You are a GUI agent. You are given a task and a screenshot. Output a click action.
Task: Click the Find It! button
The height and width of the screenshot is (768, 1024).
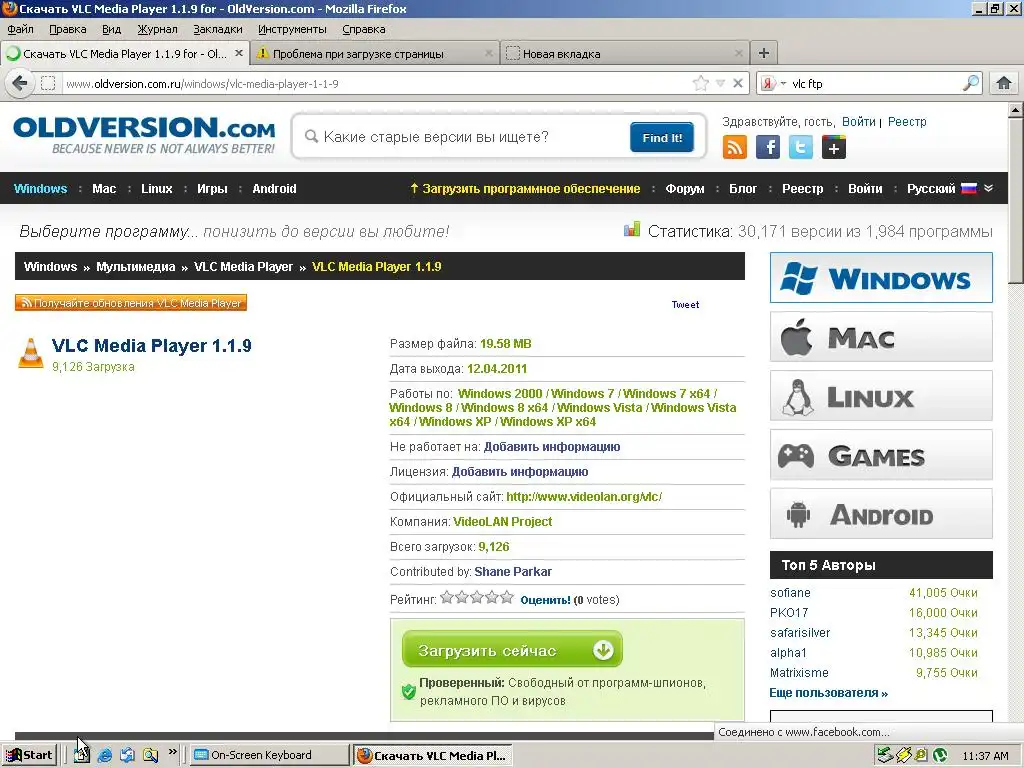click(662, 137)
